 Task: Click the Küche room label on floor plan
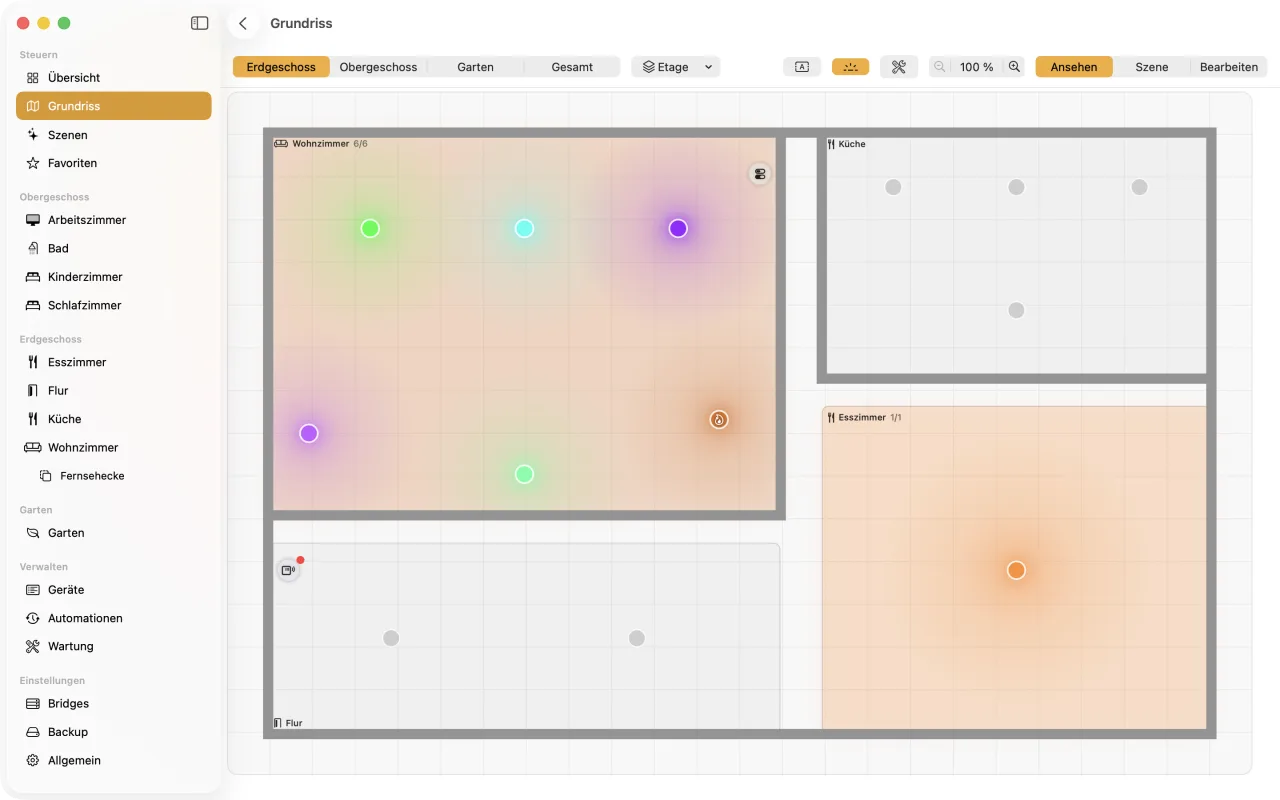pyautogui.click(x=846, y=144)
